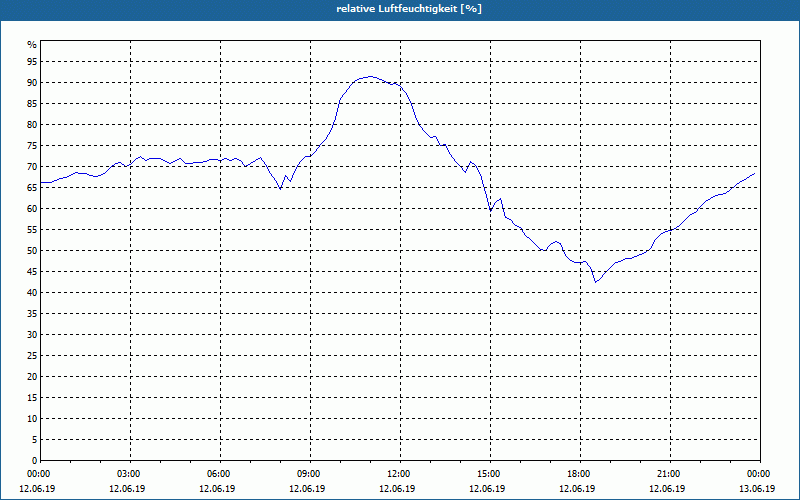The width and height of the screenshot is (800, 500).
Task: Select the 25 y-axis value
Action: coord(32,356)
